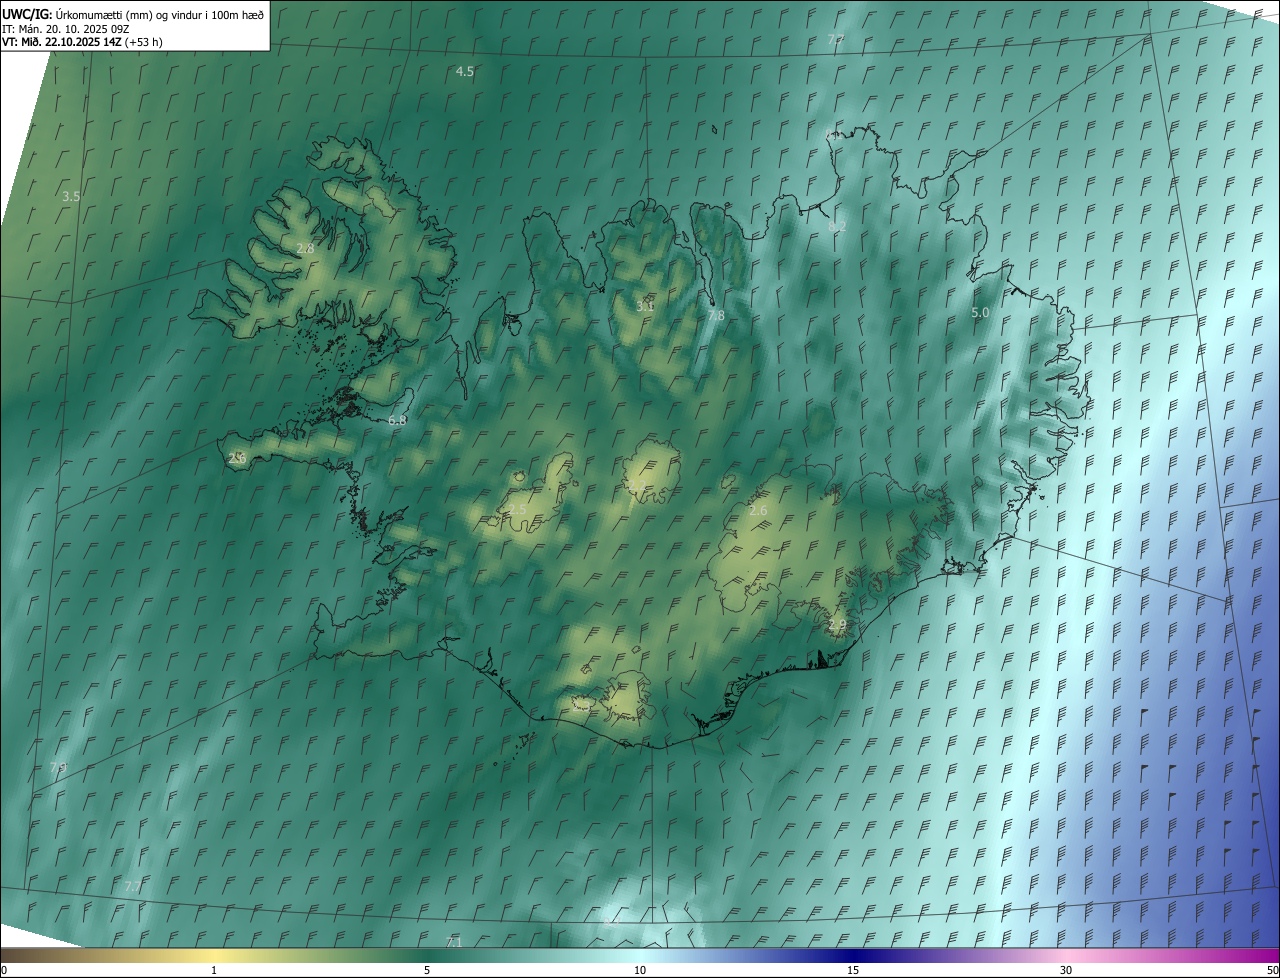Click the 2.9 value near the southeast coast
1280x978 pixels.
pos(837,625)
